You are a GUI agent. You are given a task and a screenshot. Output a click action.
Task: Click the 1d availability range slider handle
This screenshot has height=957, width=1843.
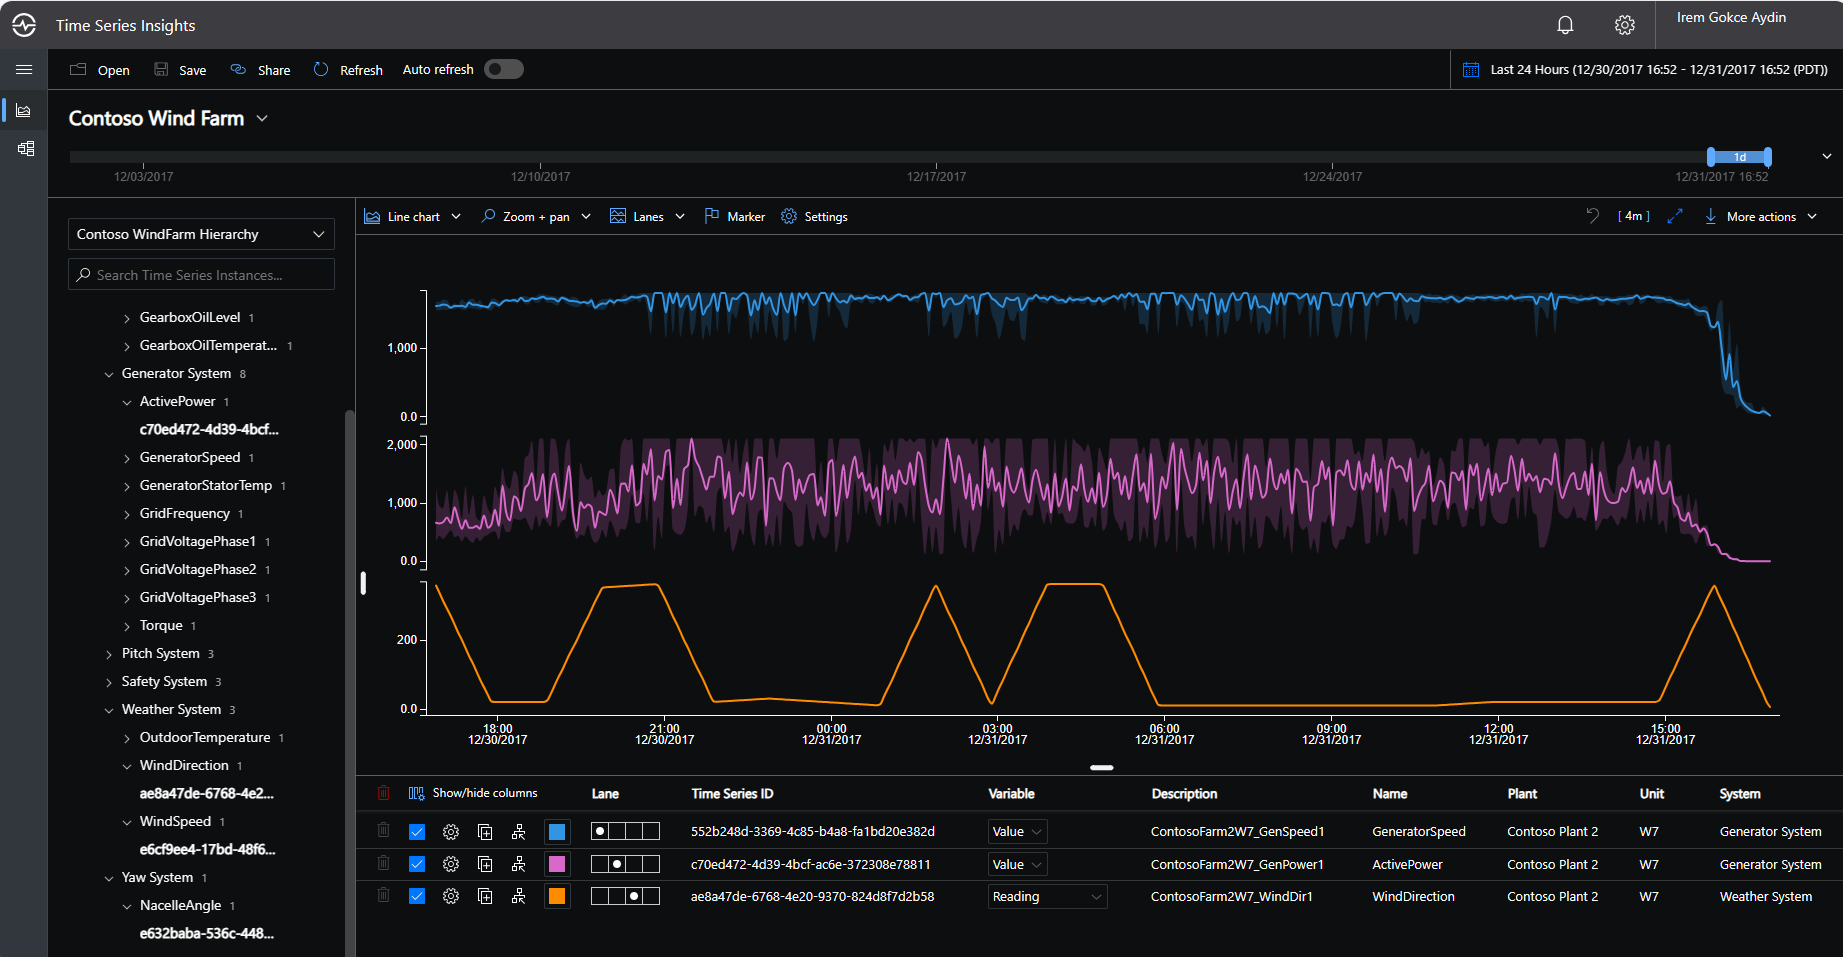(1739, 157)
